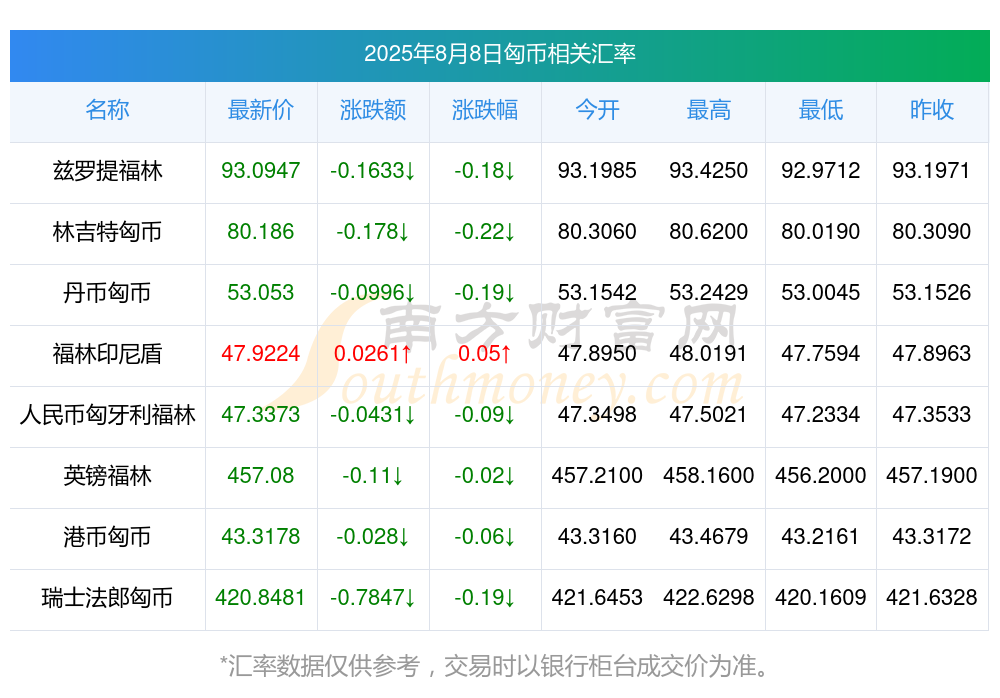Click latest price 420.8481
The image size is (1000, 698).
pyautogui.click(x=260, y=598)
